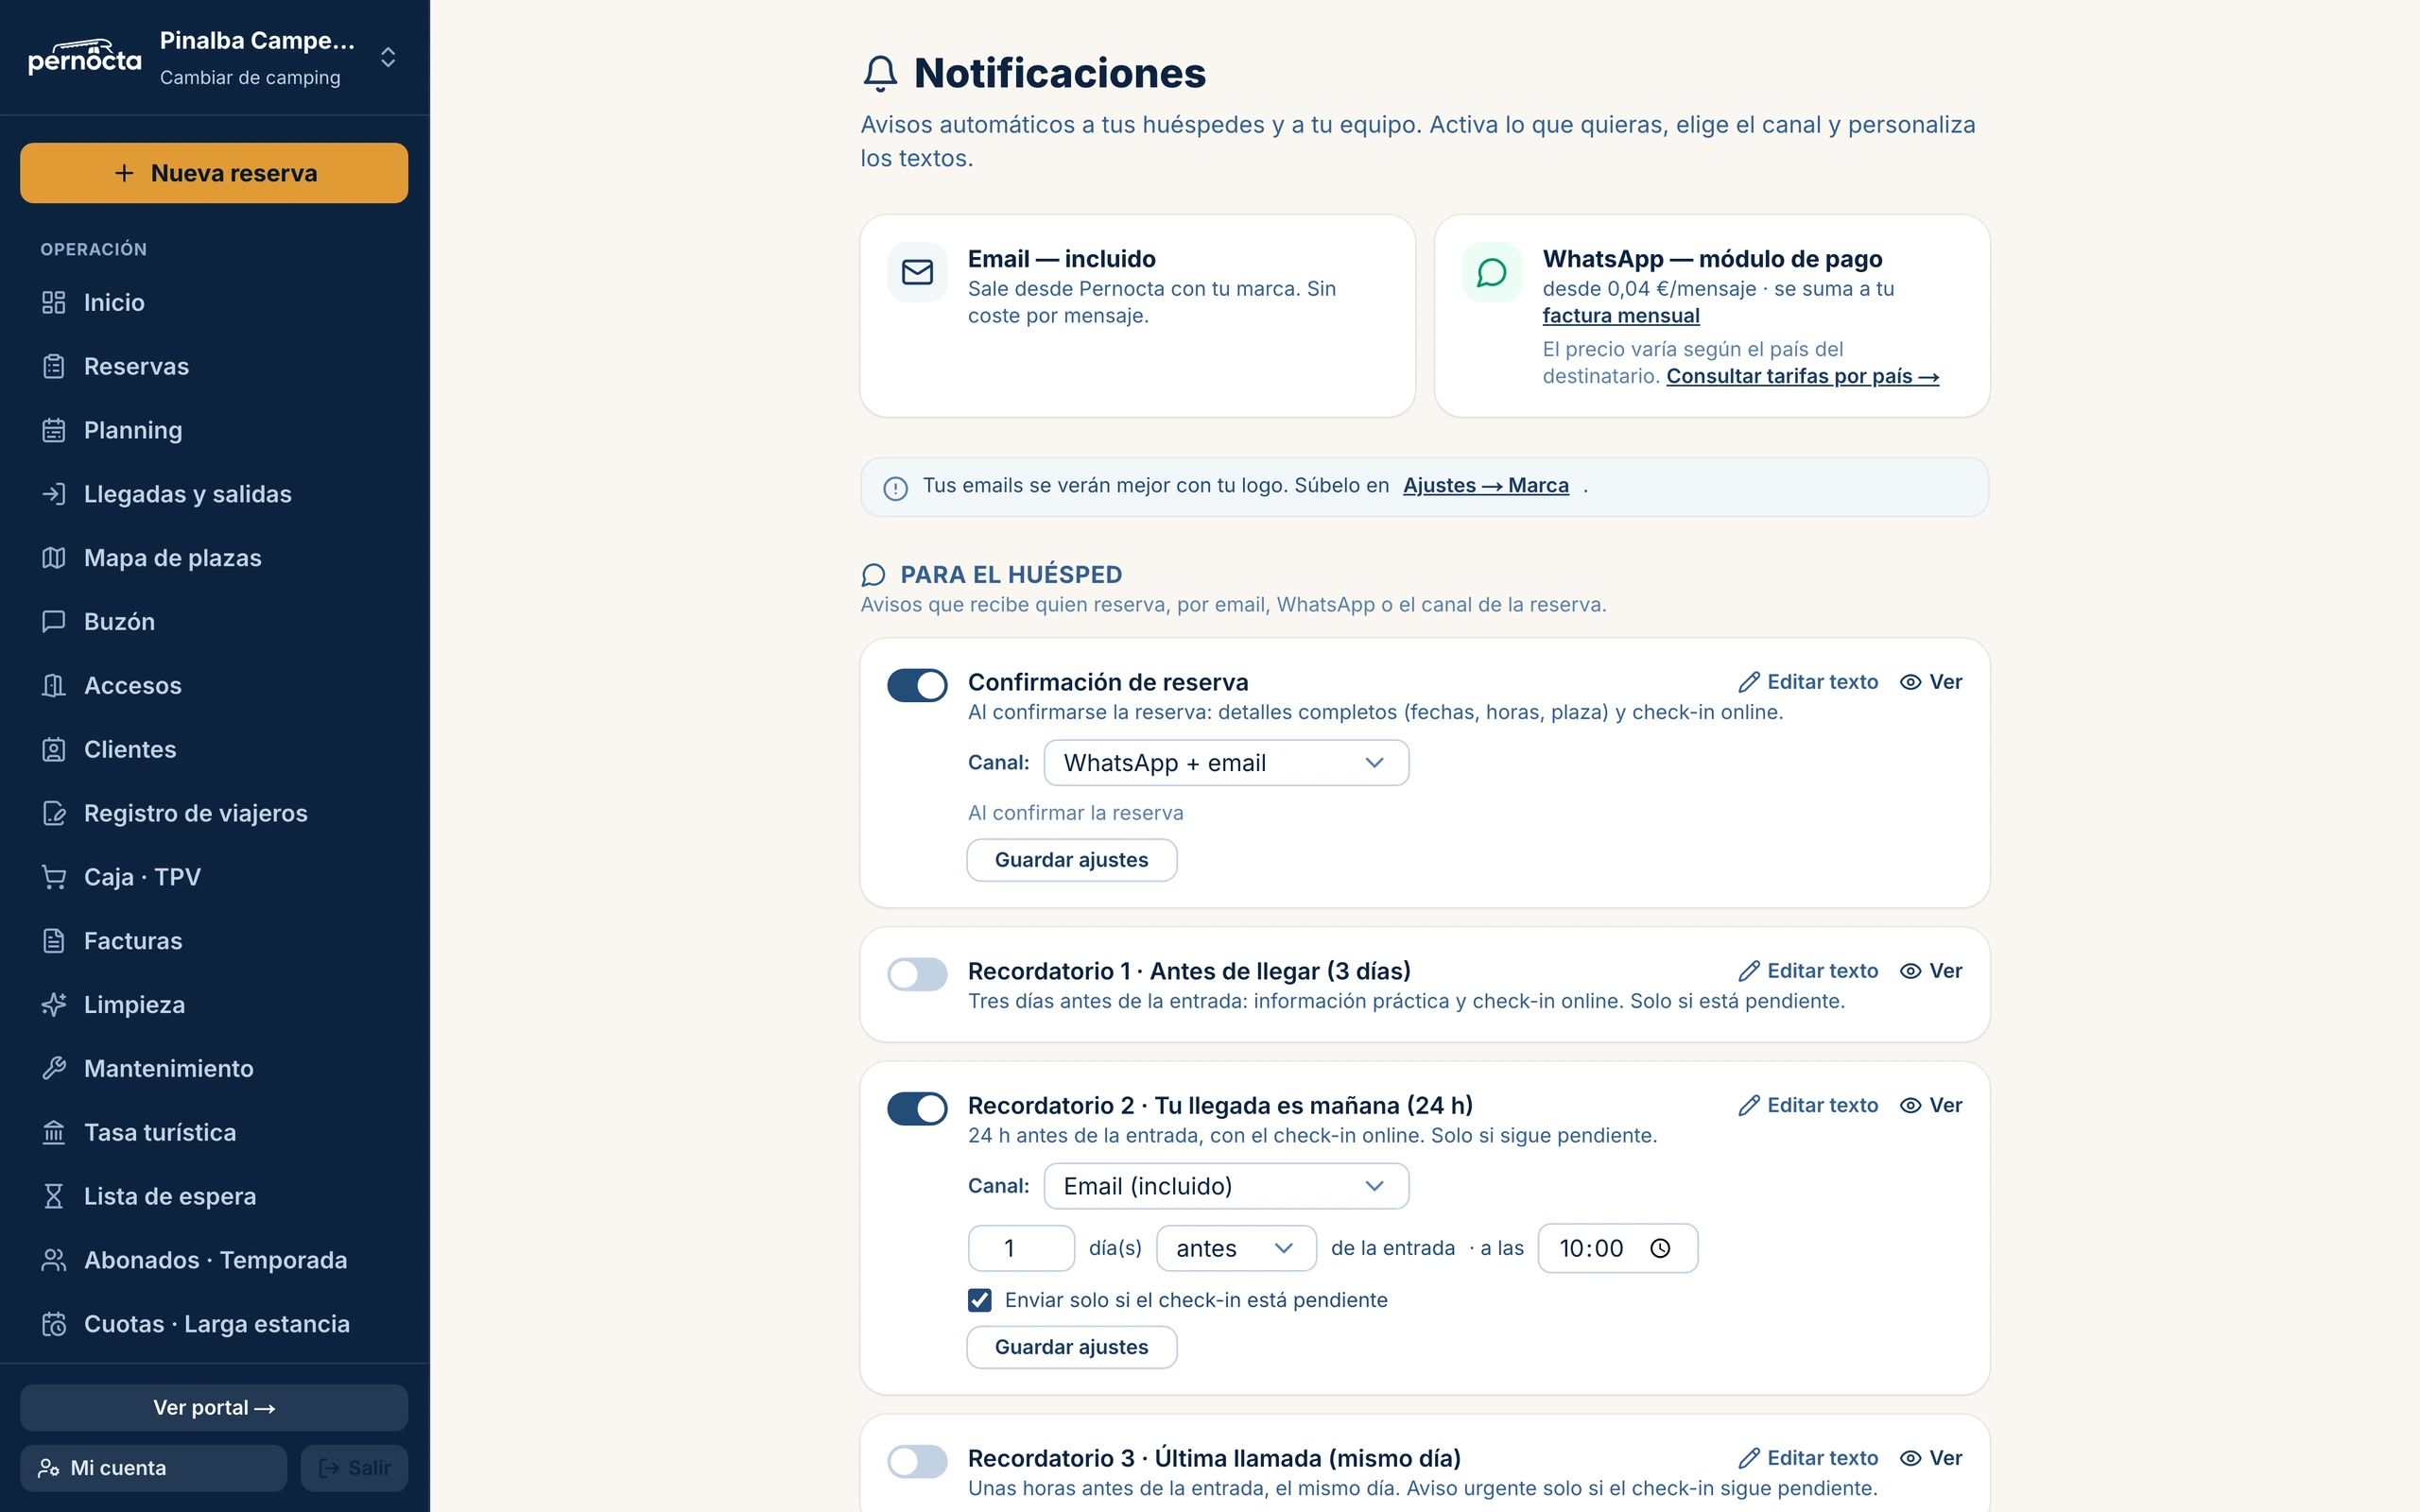Click the Registro de viajeros icon
Viewport: 2420px width, 1512px height.
[x=54, y=813]
